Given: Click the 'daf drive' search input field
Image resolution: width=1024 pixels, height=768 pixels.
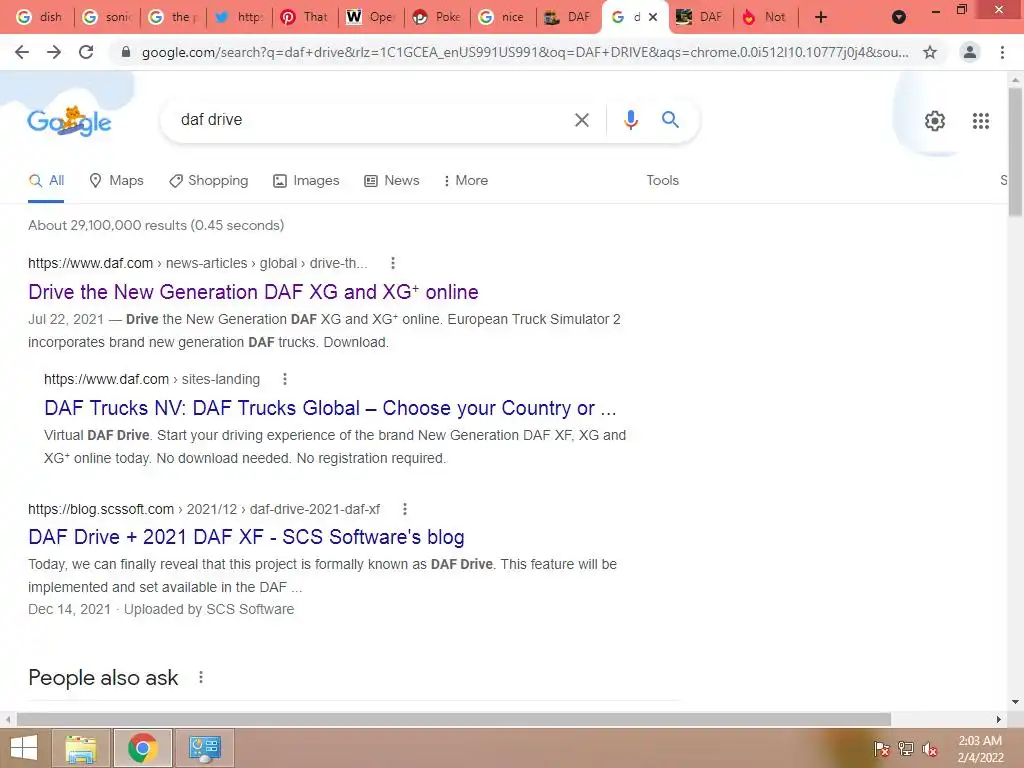Looking at the screenshot, I should pos(372,120).
